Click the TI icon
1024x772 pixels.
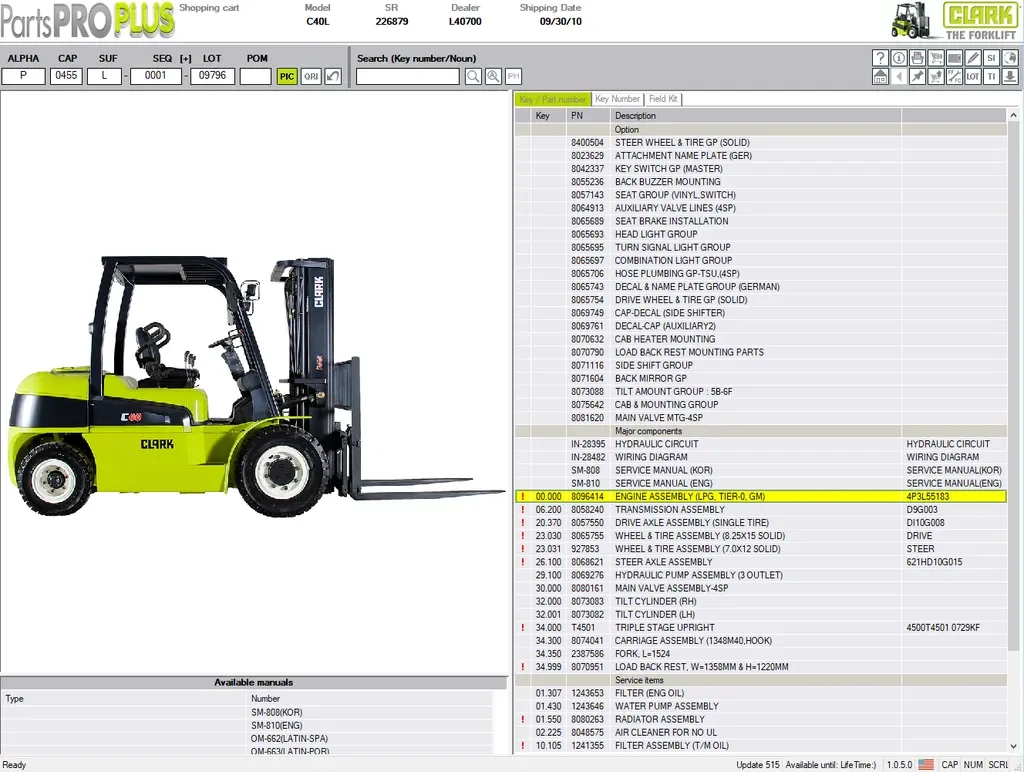[990, 76]
